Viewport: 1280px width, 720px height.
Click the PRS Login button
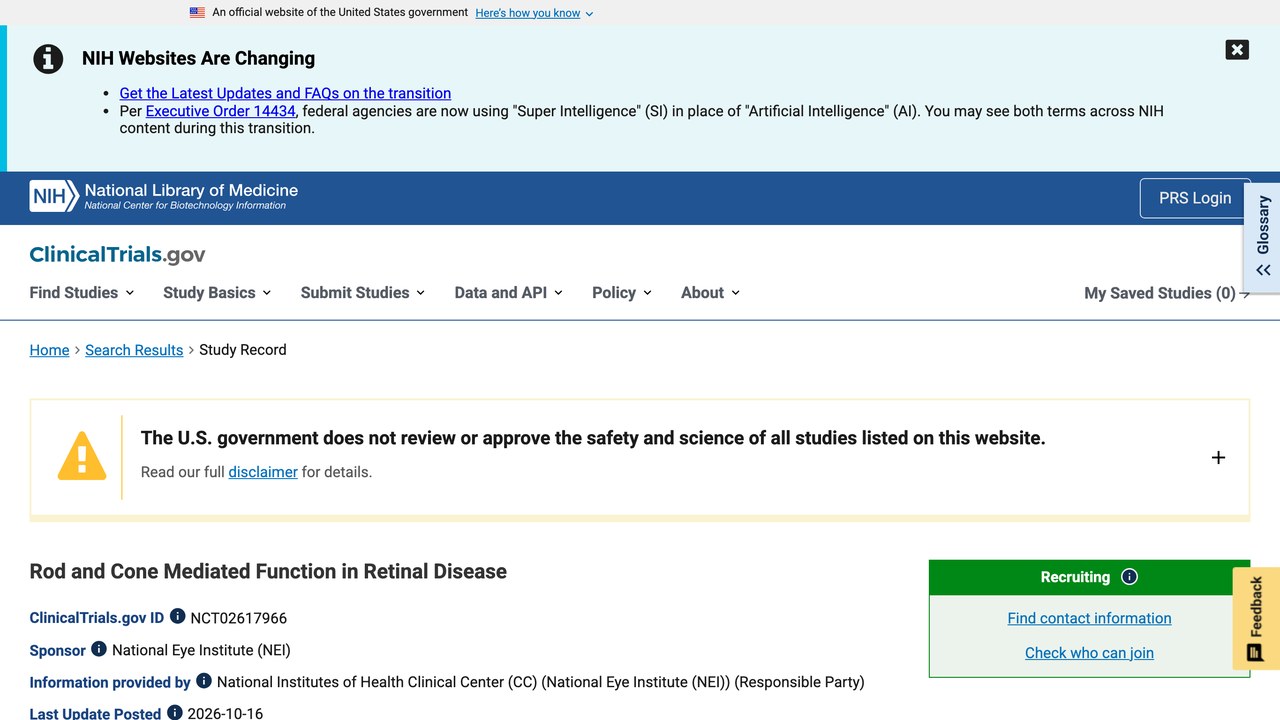[1195, 198]
